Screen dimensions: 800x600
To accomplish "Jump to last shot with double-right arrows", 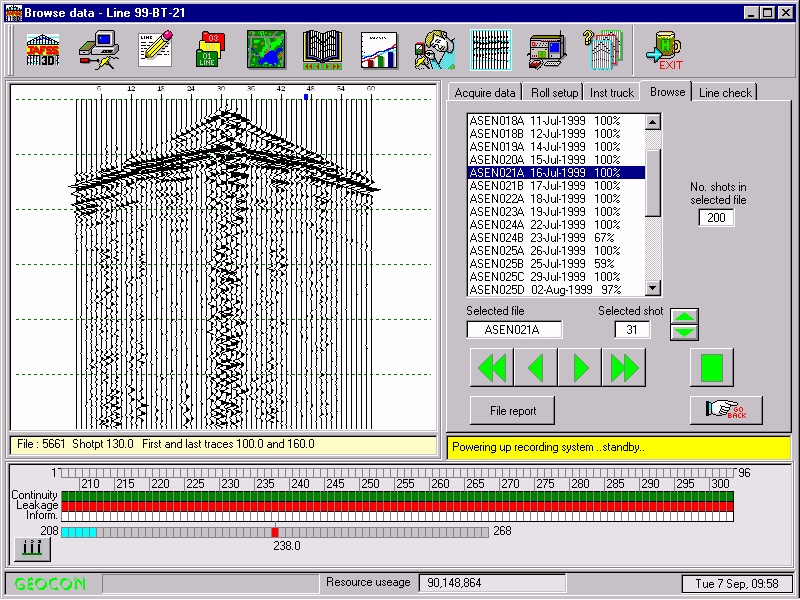I will tap(624, 367).
